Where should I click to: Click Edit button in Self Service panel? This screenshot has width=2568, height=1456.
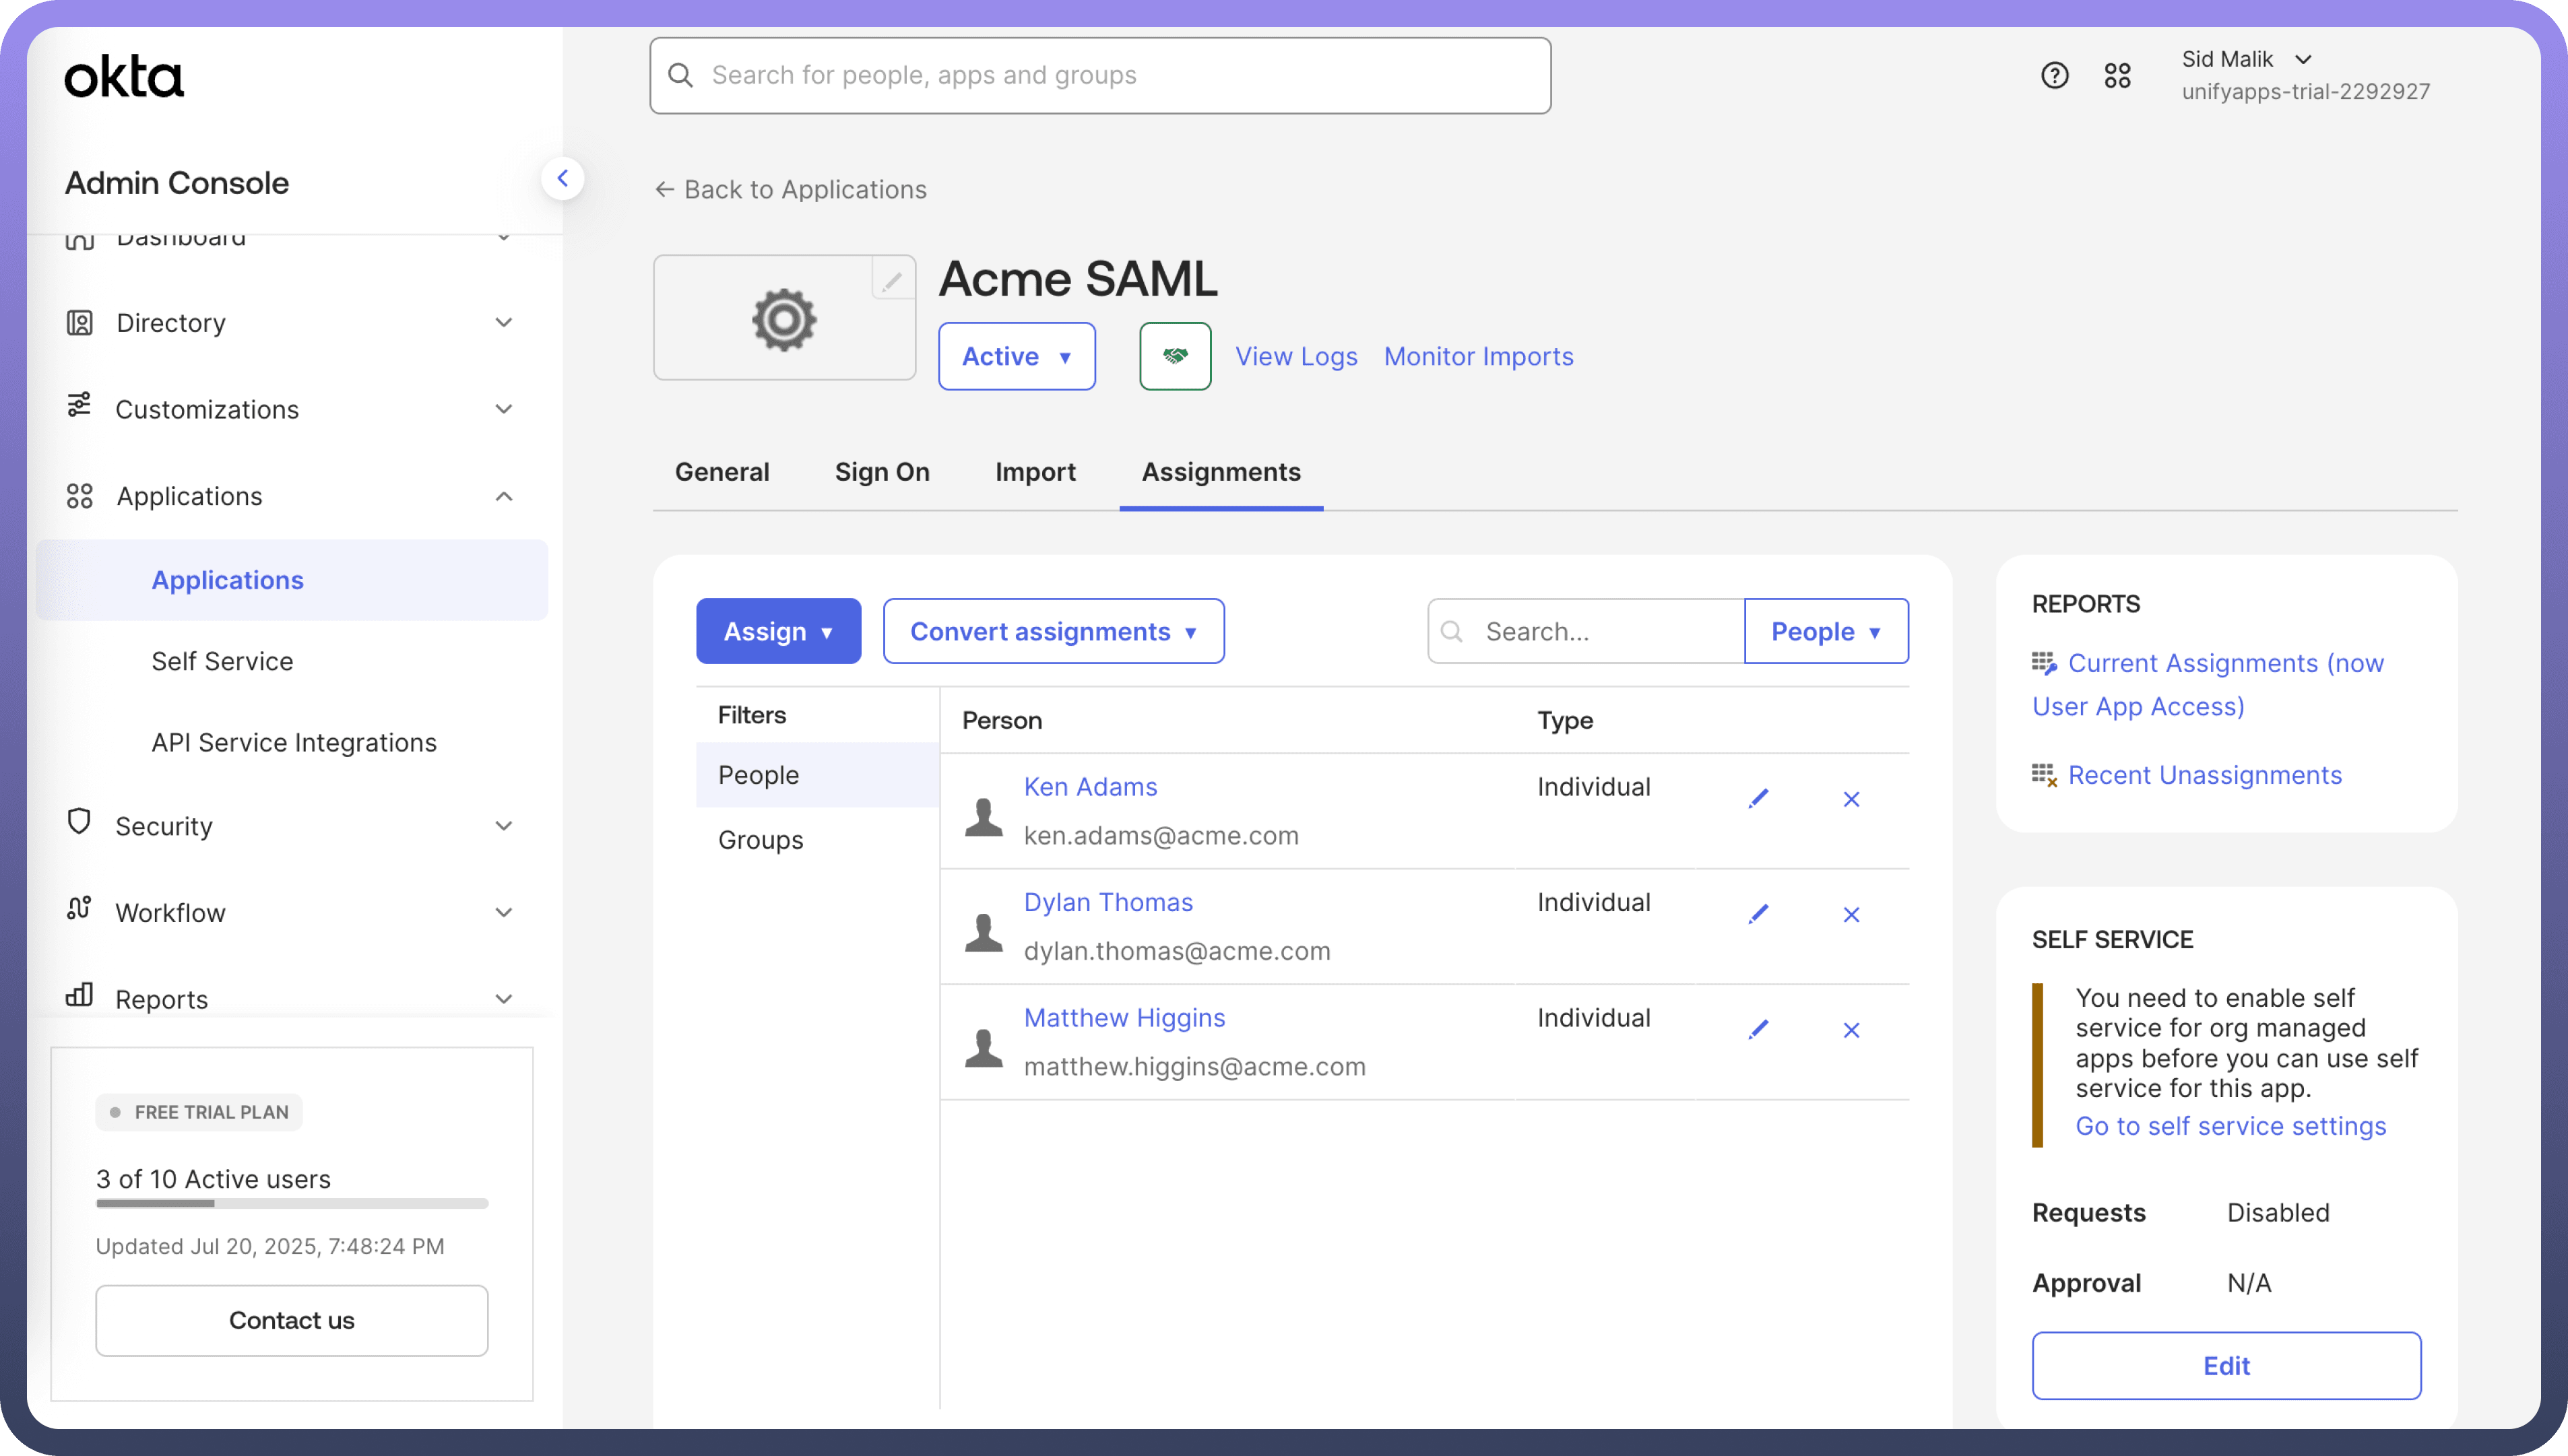tap(2226, 1366)
